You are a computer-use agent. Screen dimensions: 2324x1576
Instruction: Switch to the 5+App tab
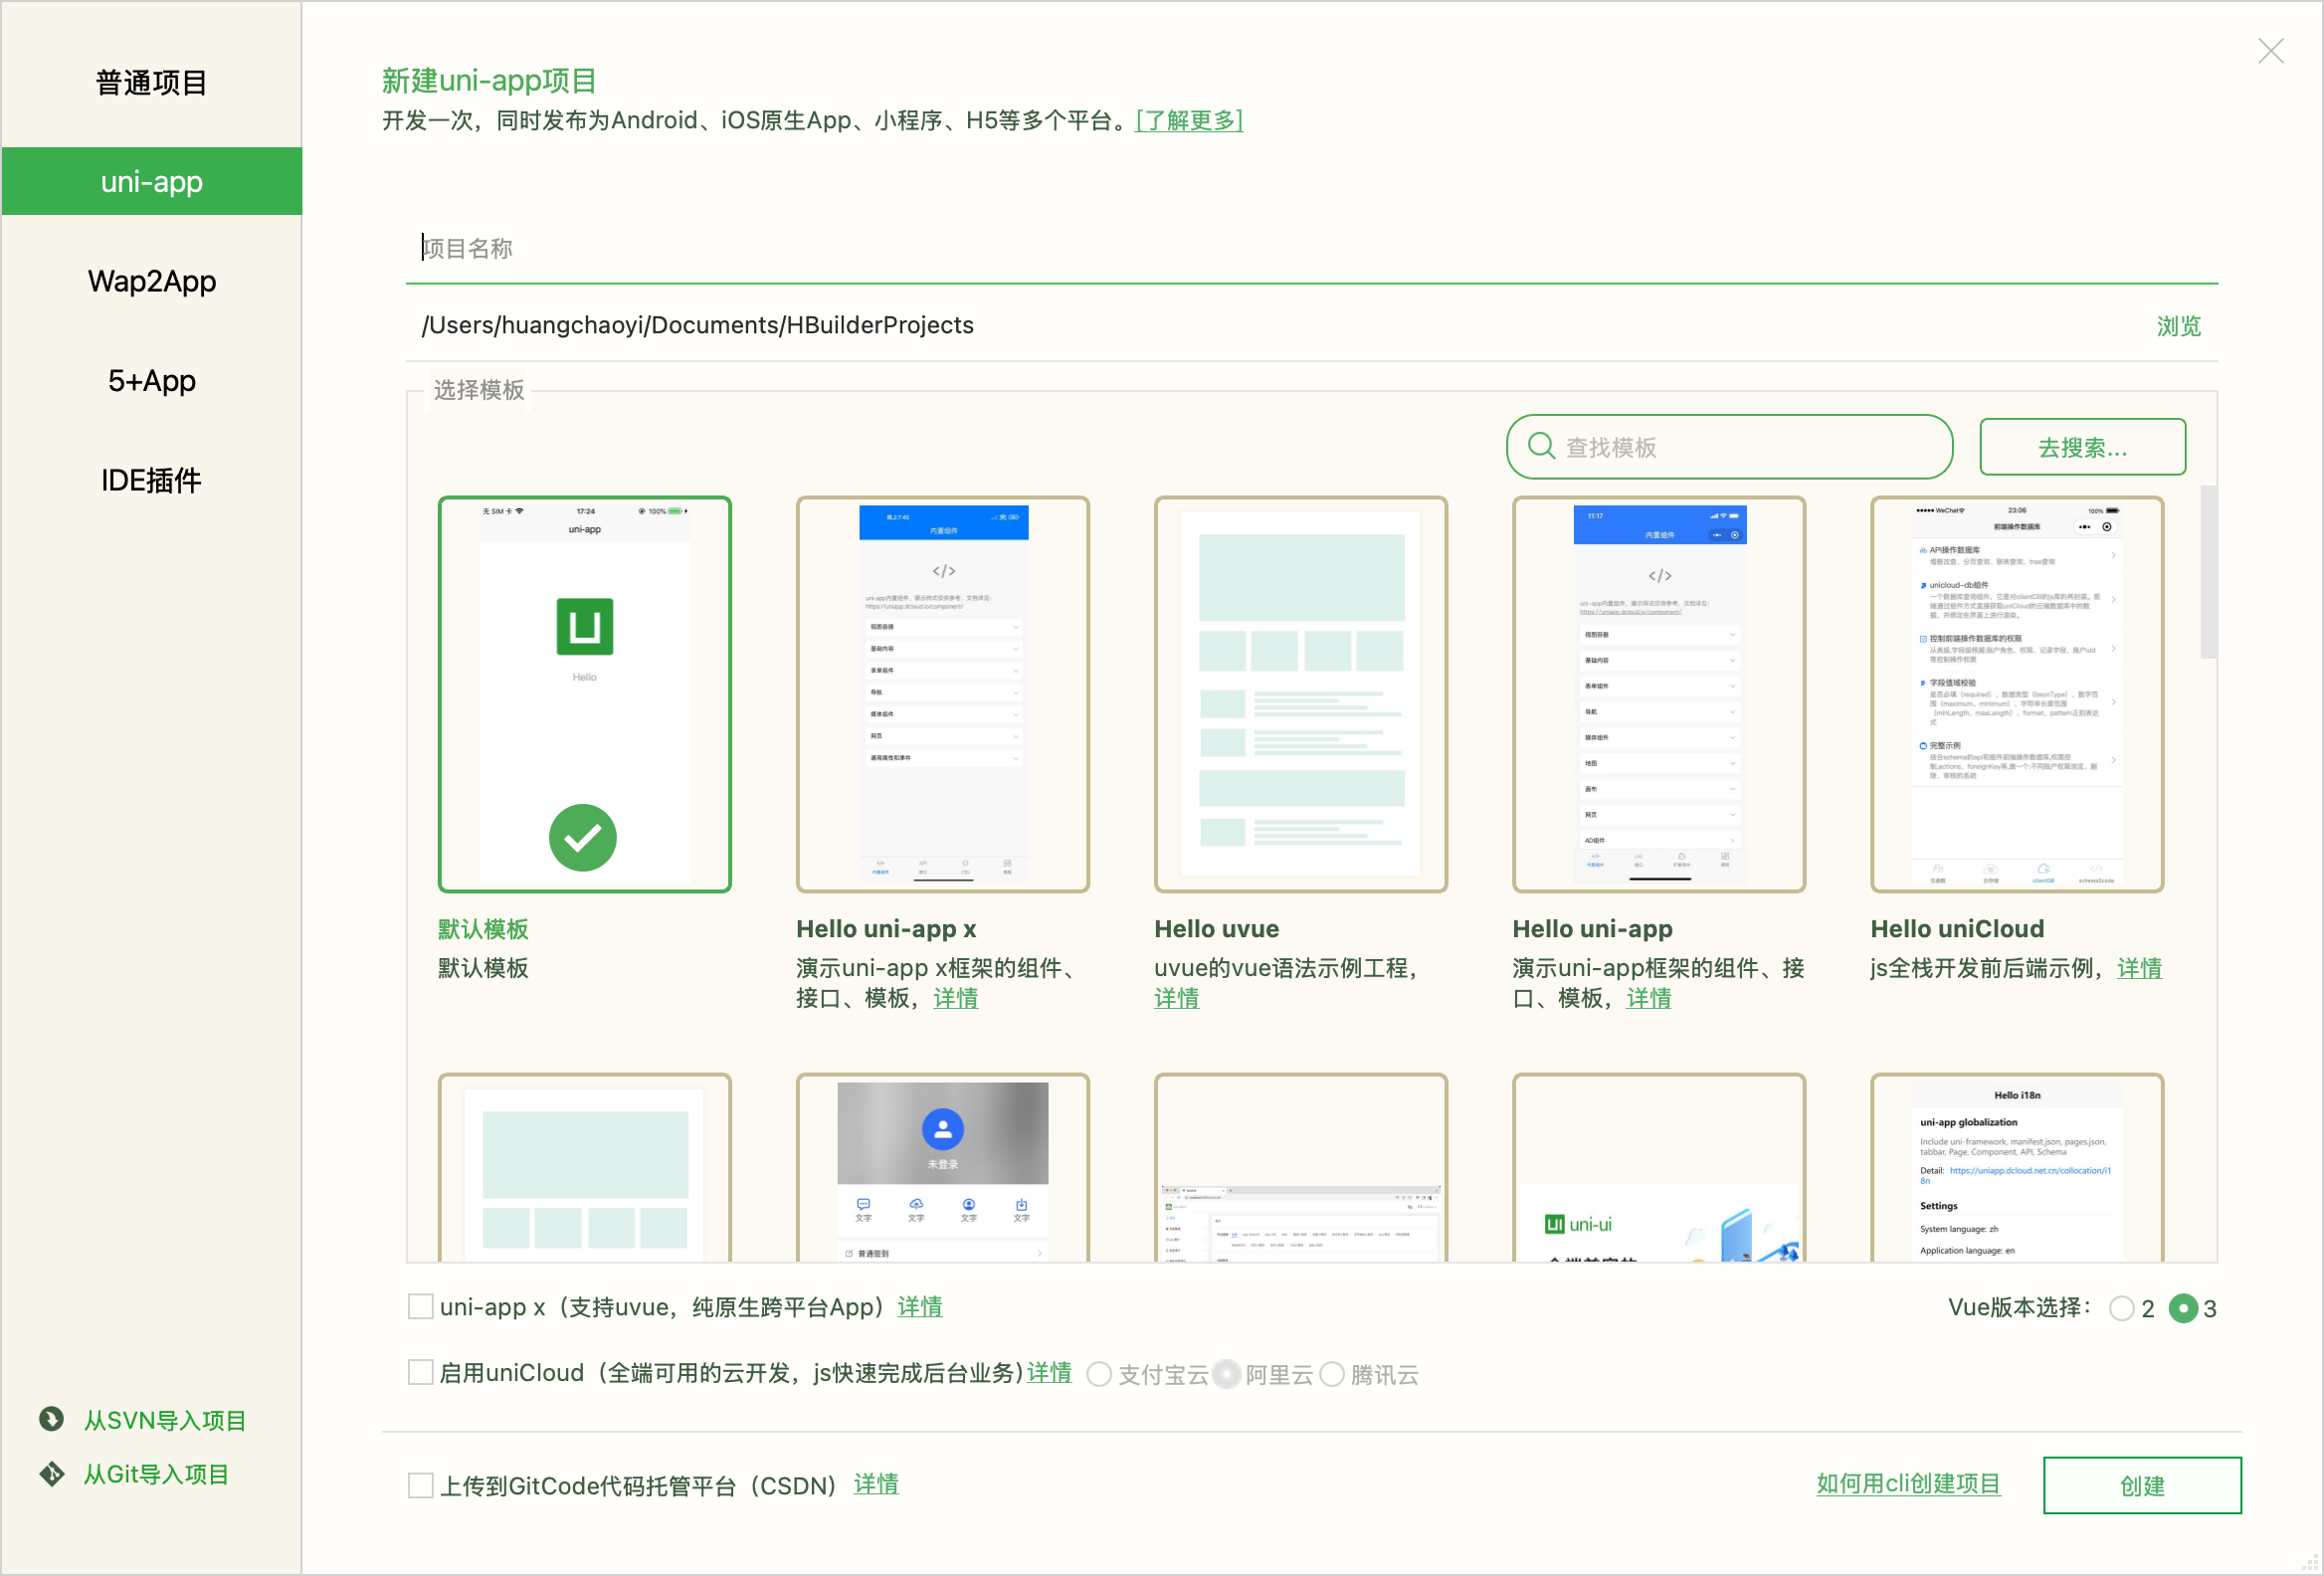click(x=151, y=381)
